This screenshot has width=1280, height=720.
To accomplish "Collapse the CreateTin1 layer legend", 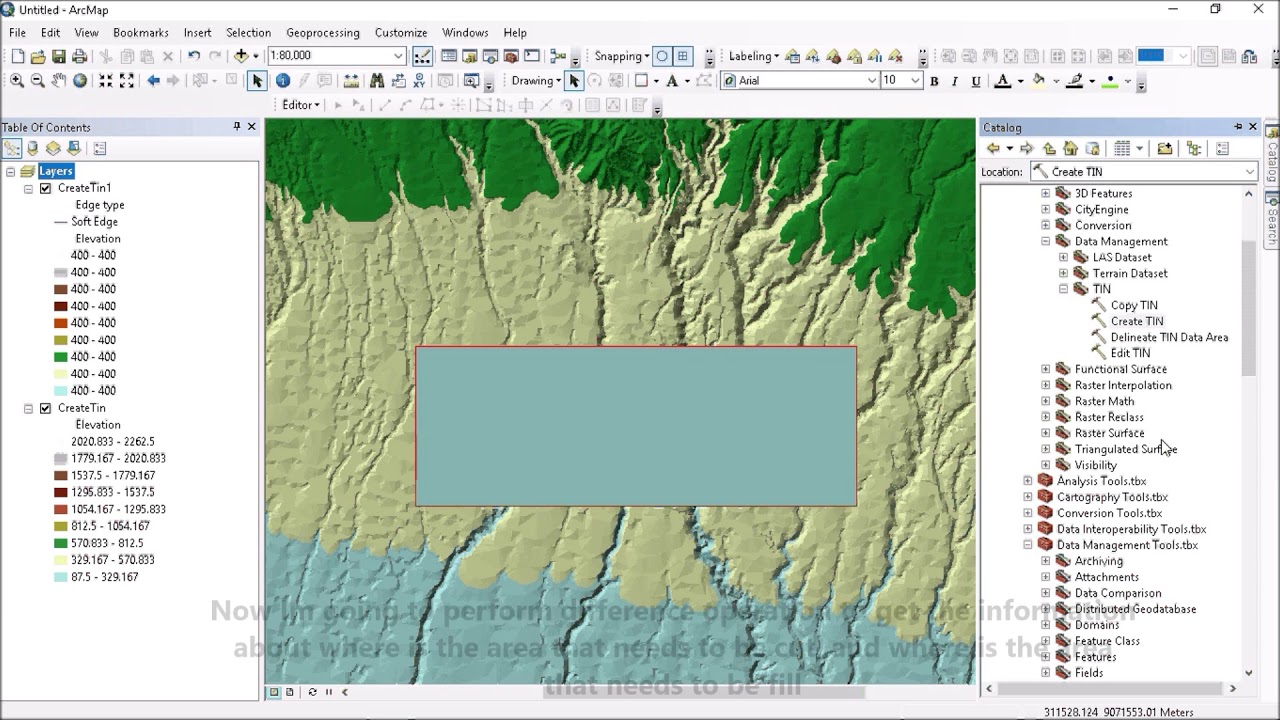I will pos(28,188).
